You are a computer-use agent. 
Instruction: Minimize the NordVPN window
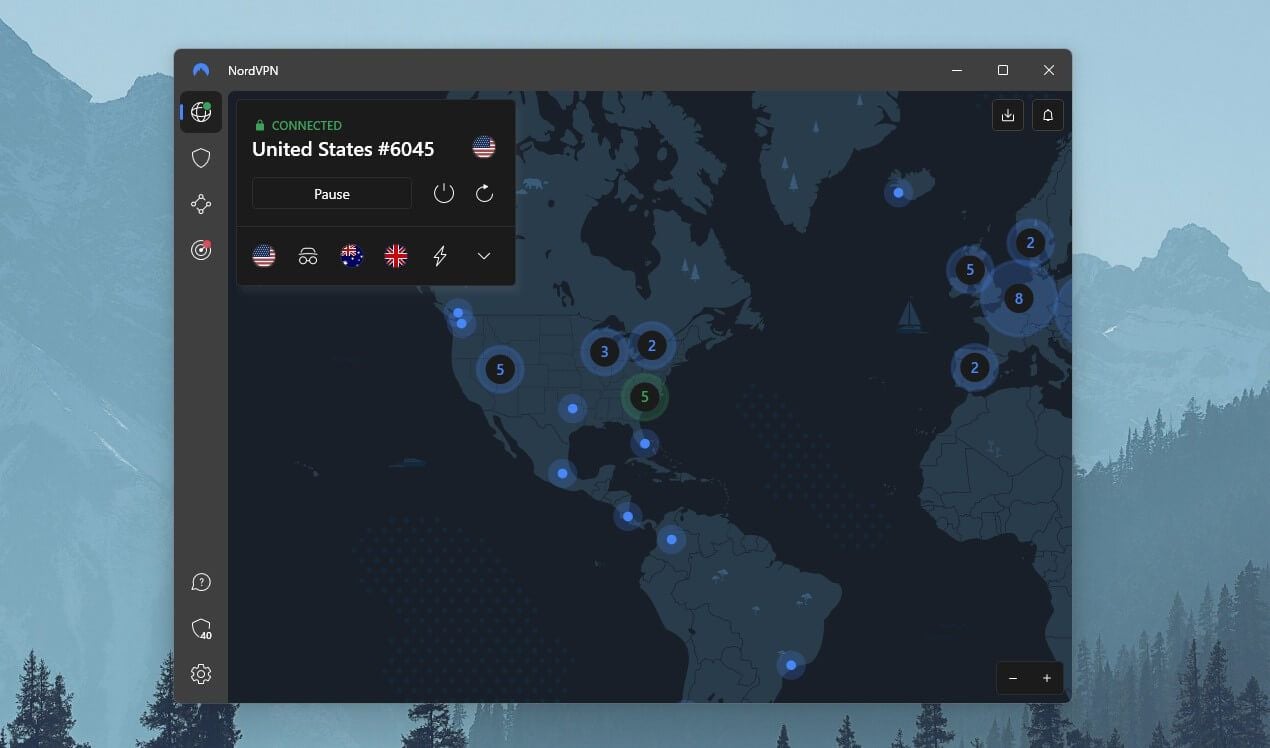[957, 70]
